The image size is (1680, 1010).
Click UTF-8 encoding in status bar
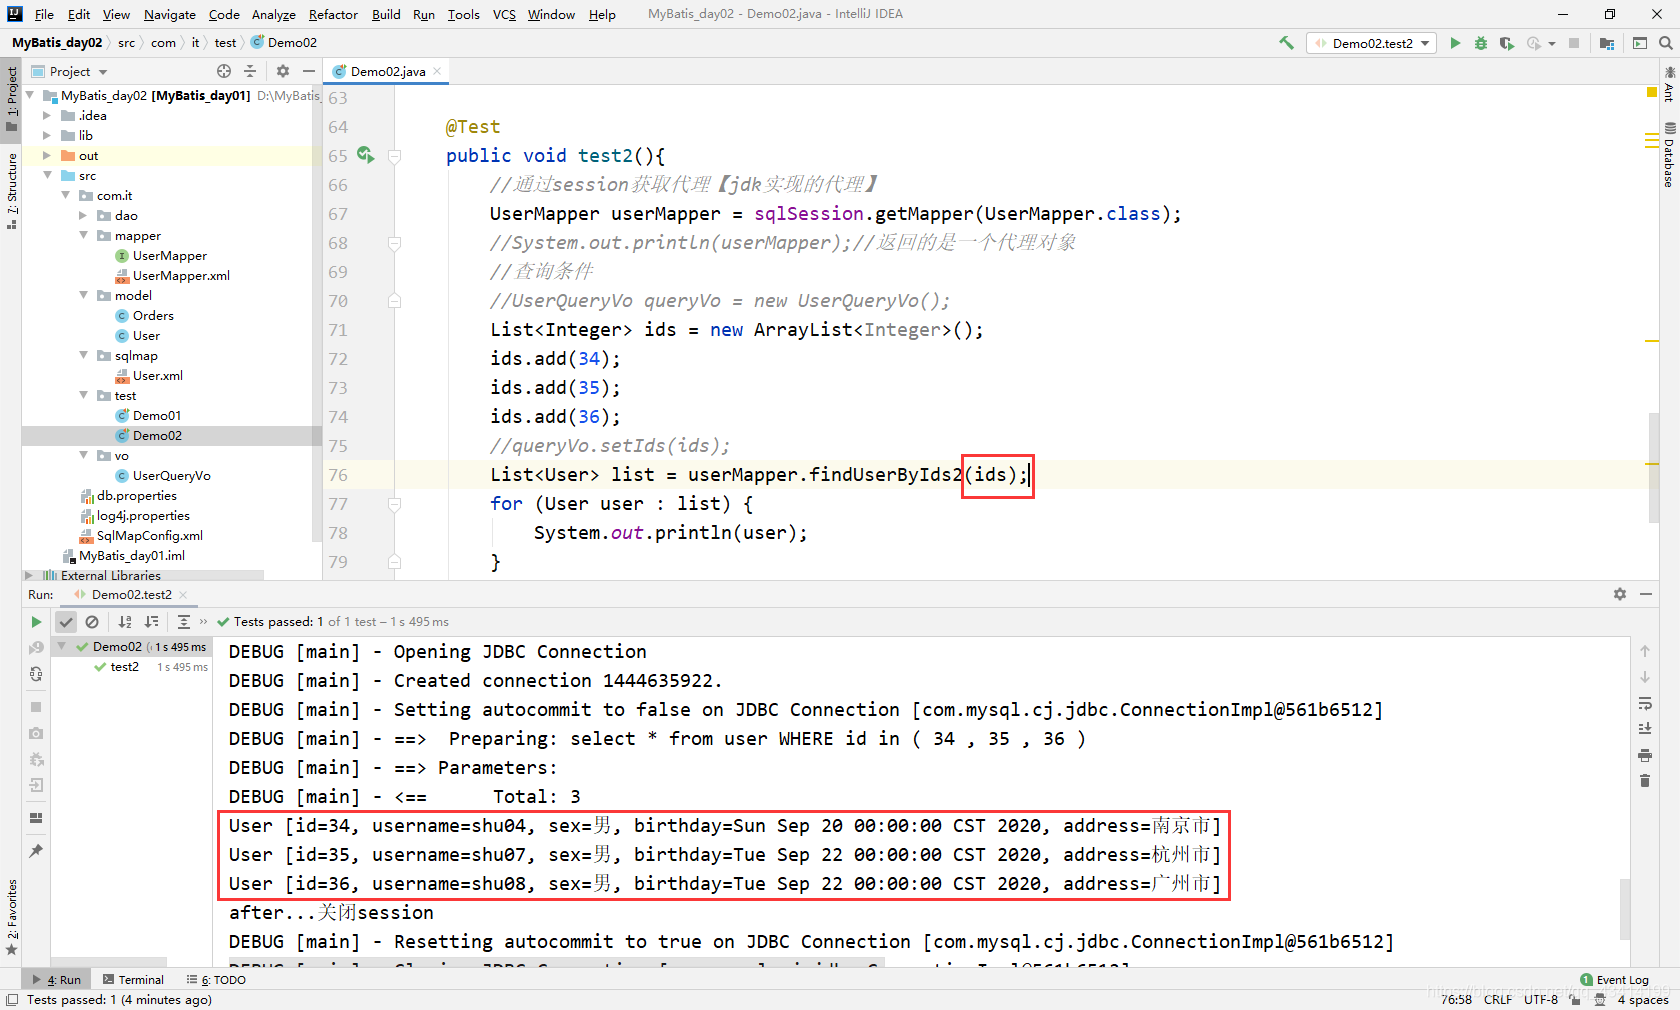click(x=1540, y=999)
